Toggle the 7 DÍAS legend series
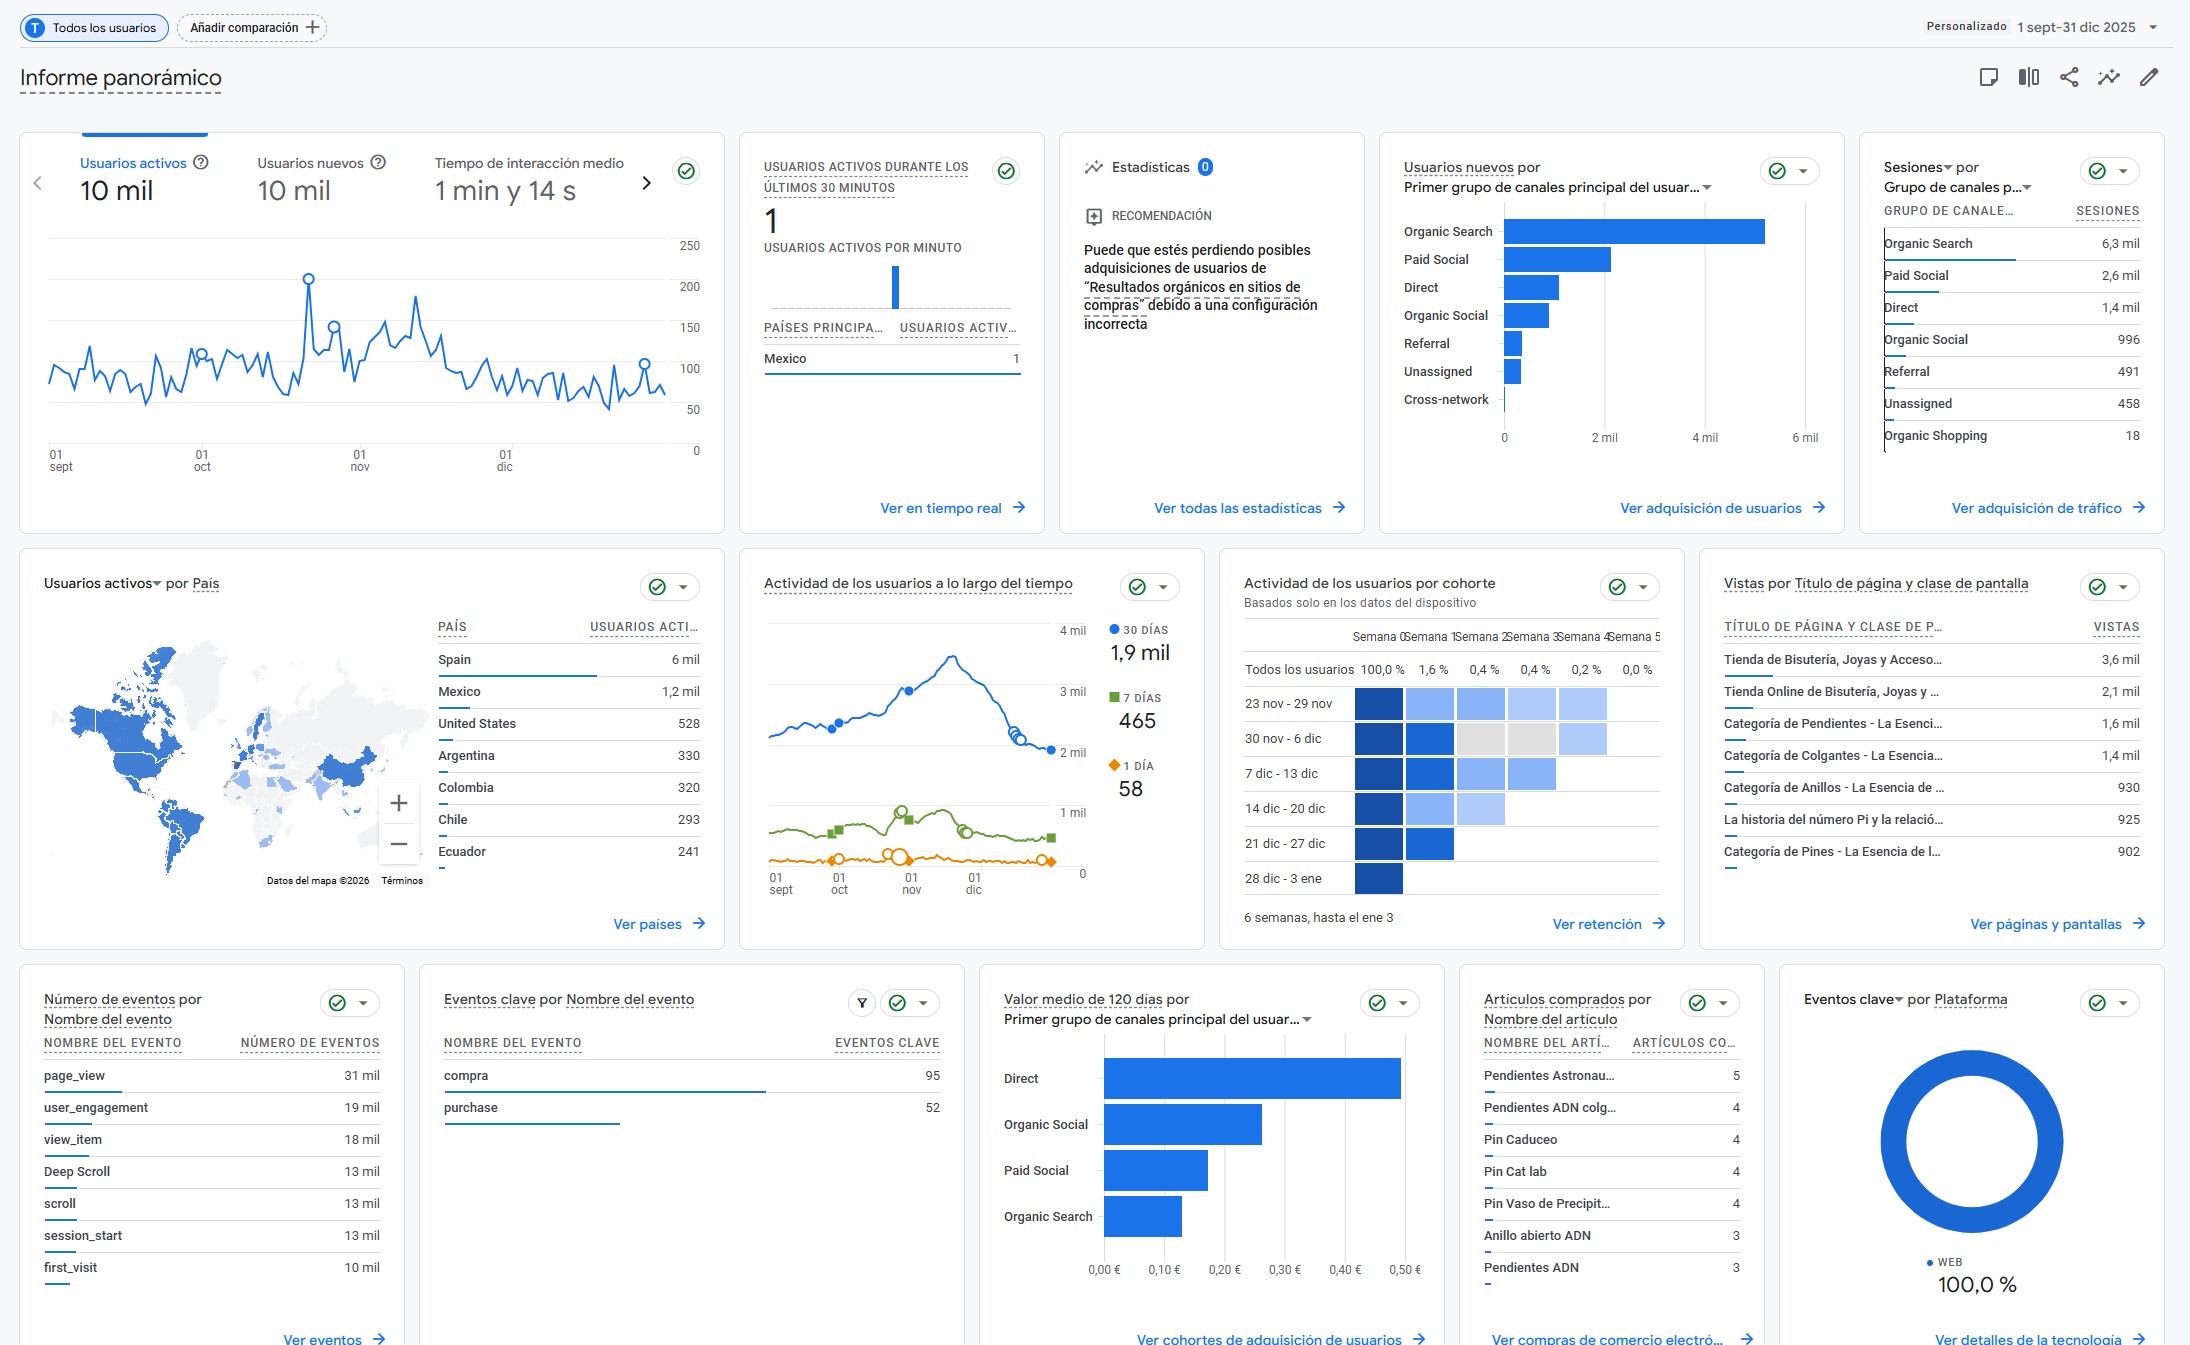 click(x=1135, y=698)
